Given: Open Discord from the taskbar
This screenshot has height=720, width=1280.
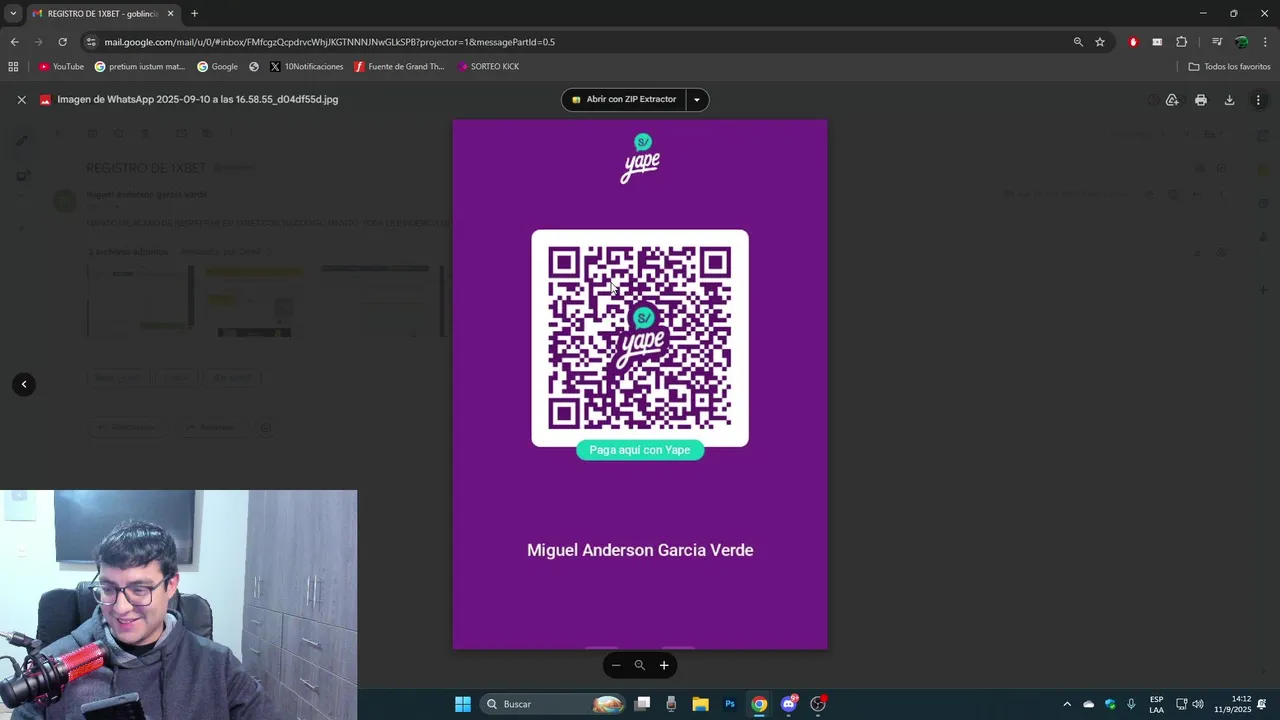Looking at the screenshot, I should click(789, 704).
